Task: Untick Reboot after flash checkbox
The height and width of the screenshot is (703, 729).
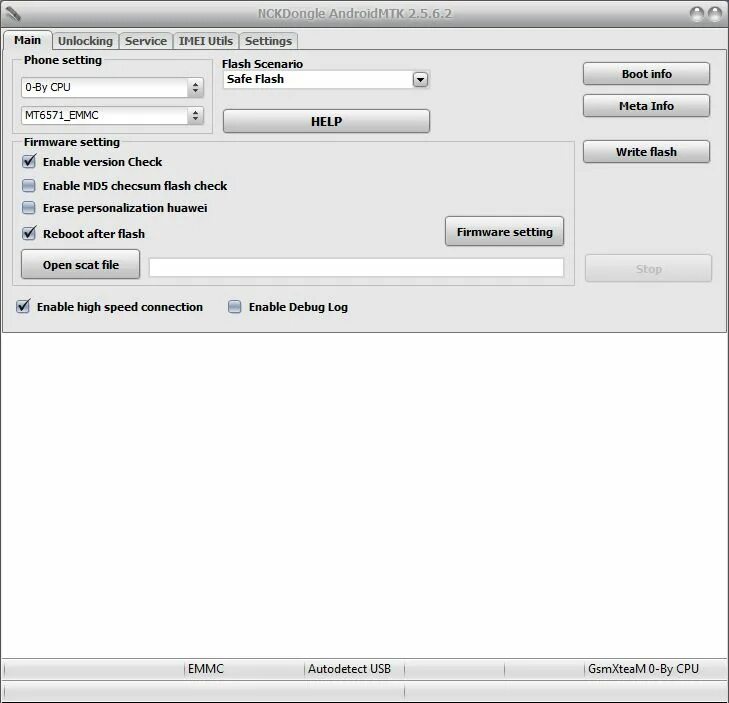Action: (29, 233)
